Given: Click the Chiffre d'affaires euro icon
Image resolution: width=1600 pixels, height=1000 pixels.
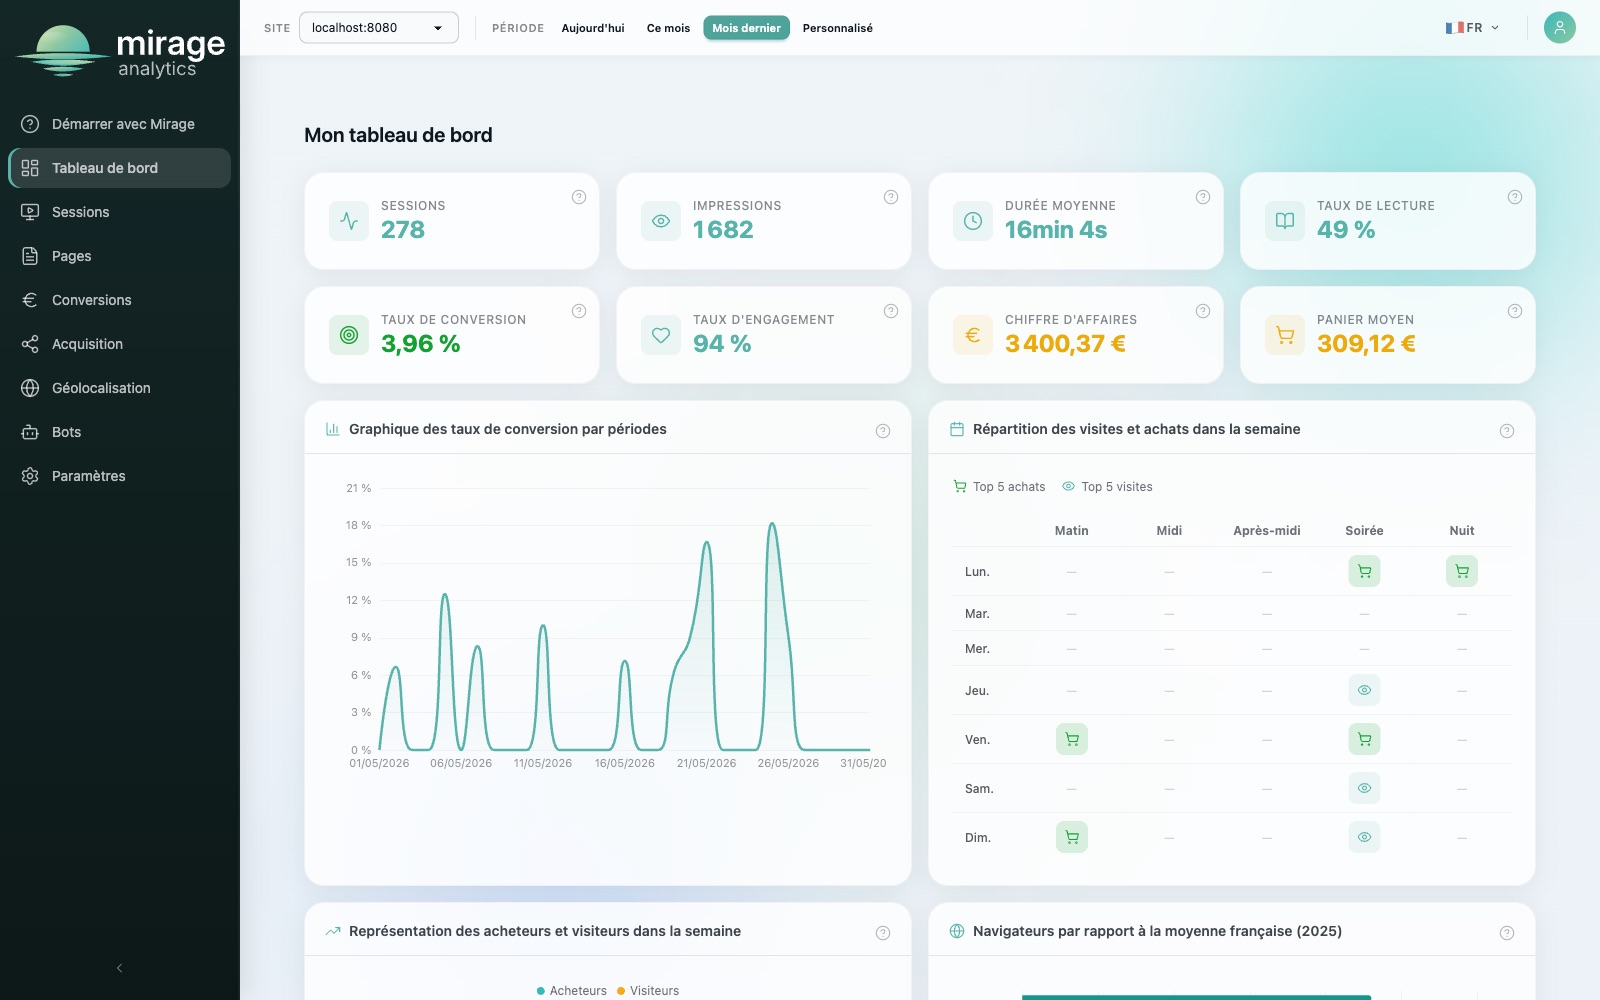Looking at the screenshot, I should point(973,335).
